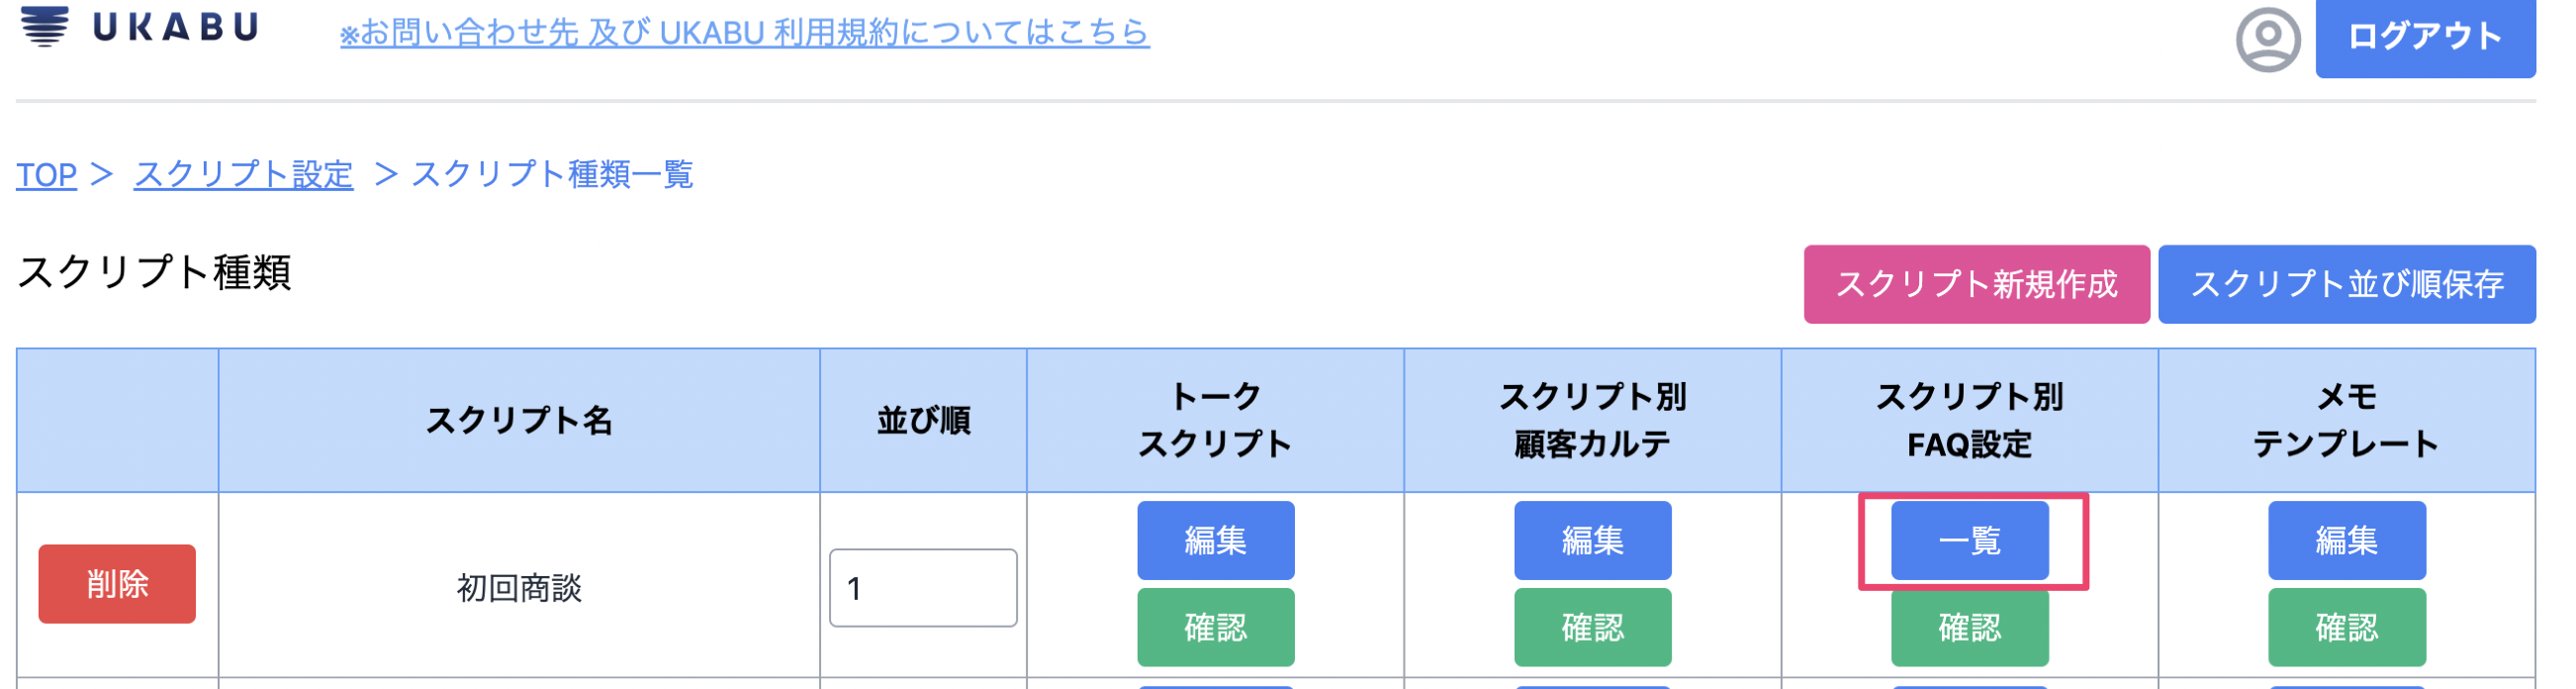Delete the 初回商談 script with 削除
2576x689 pixels.
117,584
